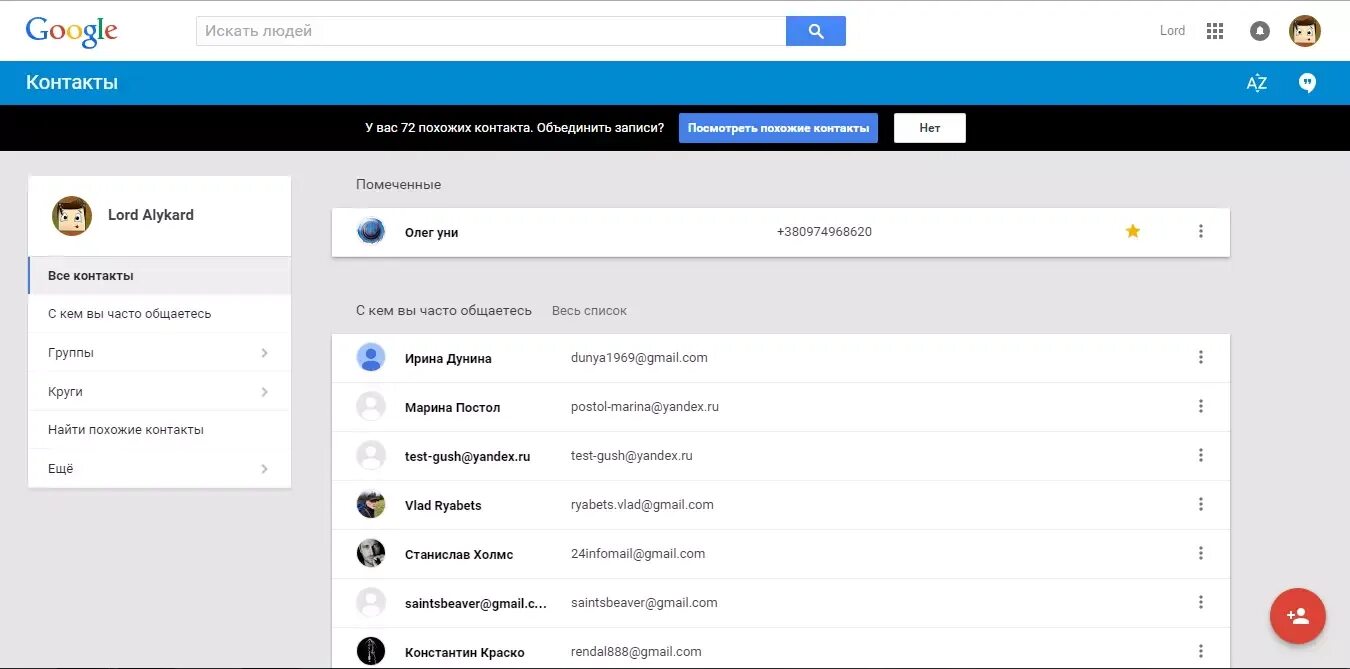This screenshot has height=669, width=1350.
Task: Select Найти похожие контакты in sidebar
Action: [160, 429]
